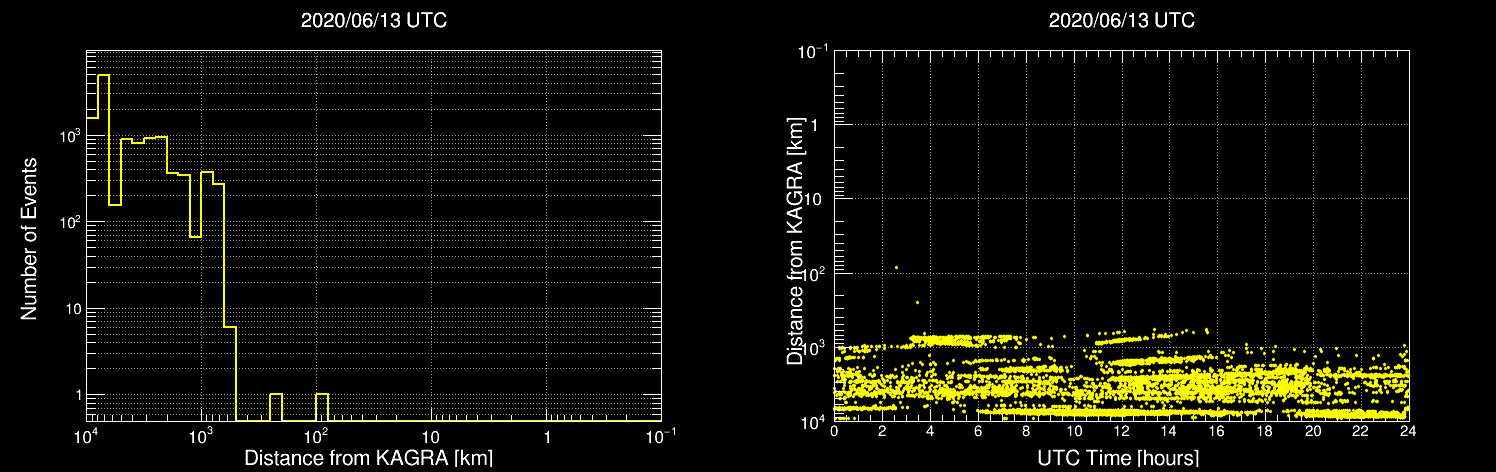Click the 10^-1 tick on histogram x-axis
The width and height of the screenshot is (1496, 472).
tap(661, 437)
